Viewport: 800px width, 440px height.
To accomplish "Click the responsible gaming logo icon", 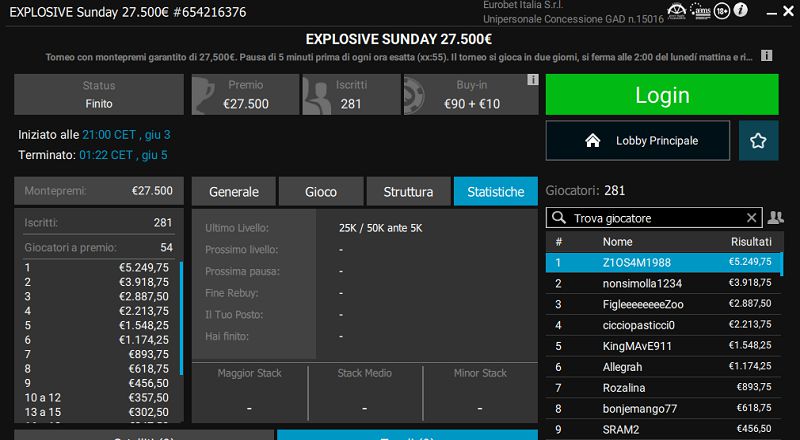I will (677, 11).
